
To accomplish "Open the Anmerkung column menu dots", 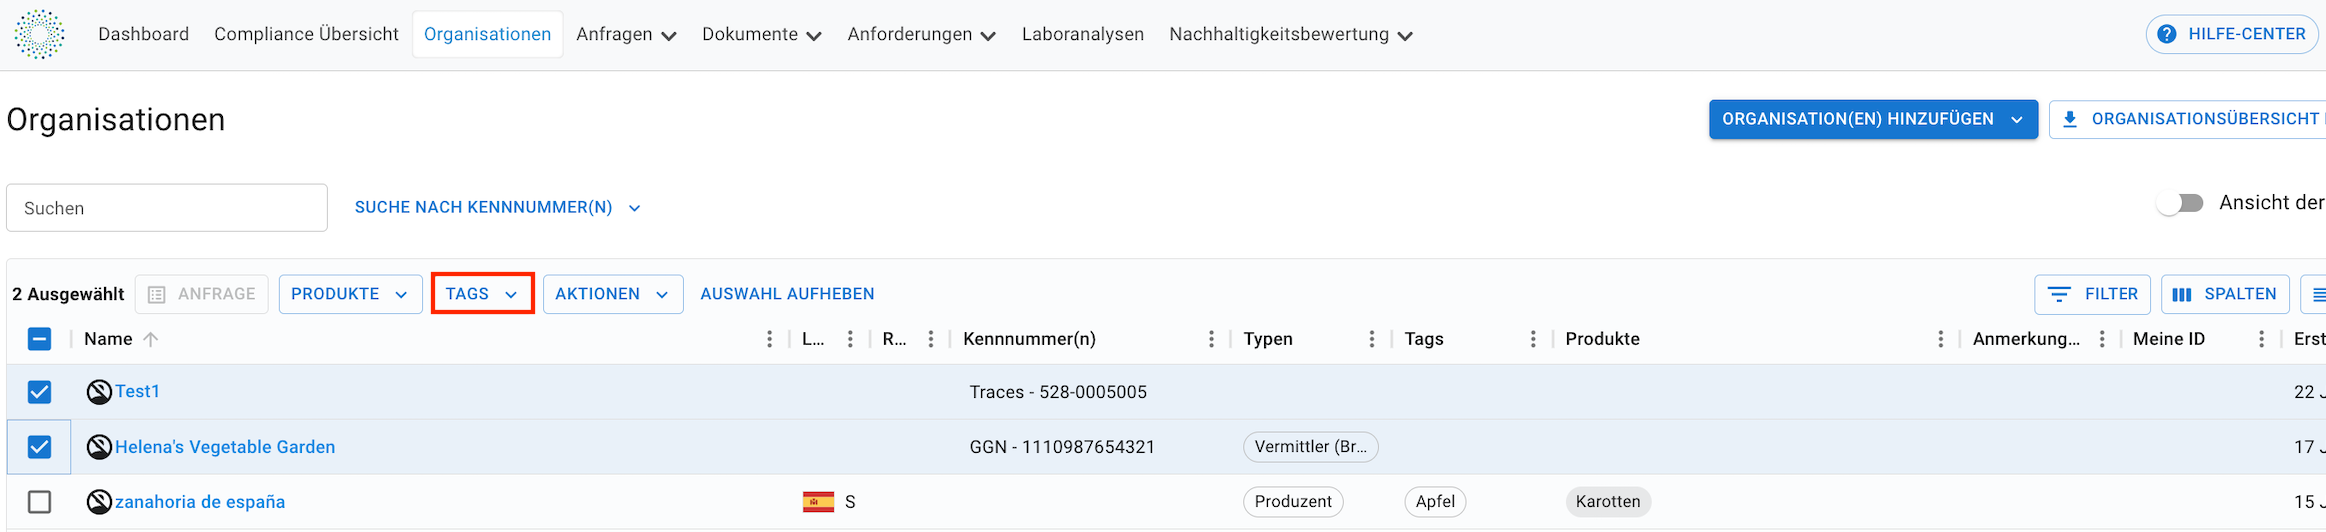I will (2101, 339).
